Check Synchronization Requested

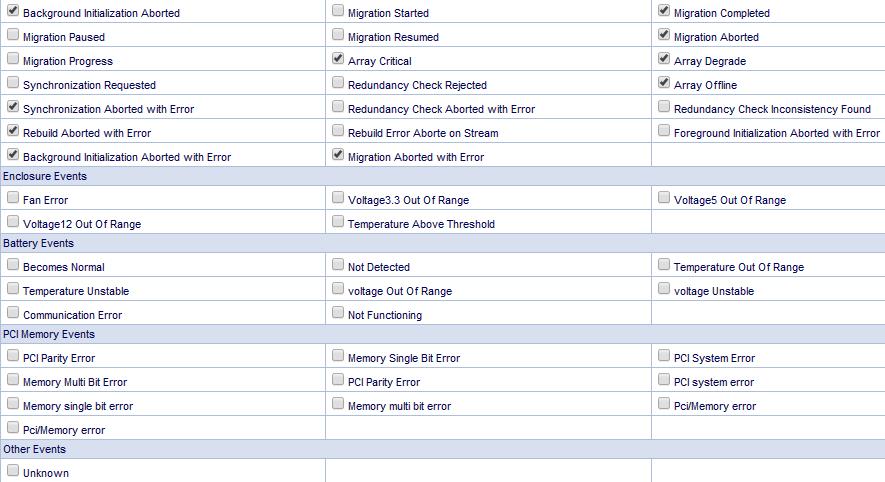[x=13, y=84]
